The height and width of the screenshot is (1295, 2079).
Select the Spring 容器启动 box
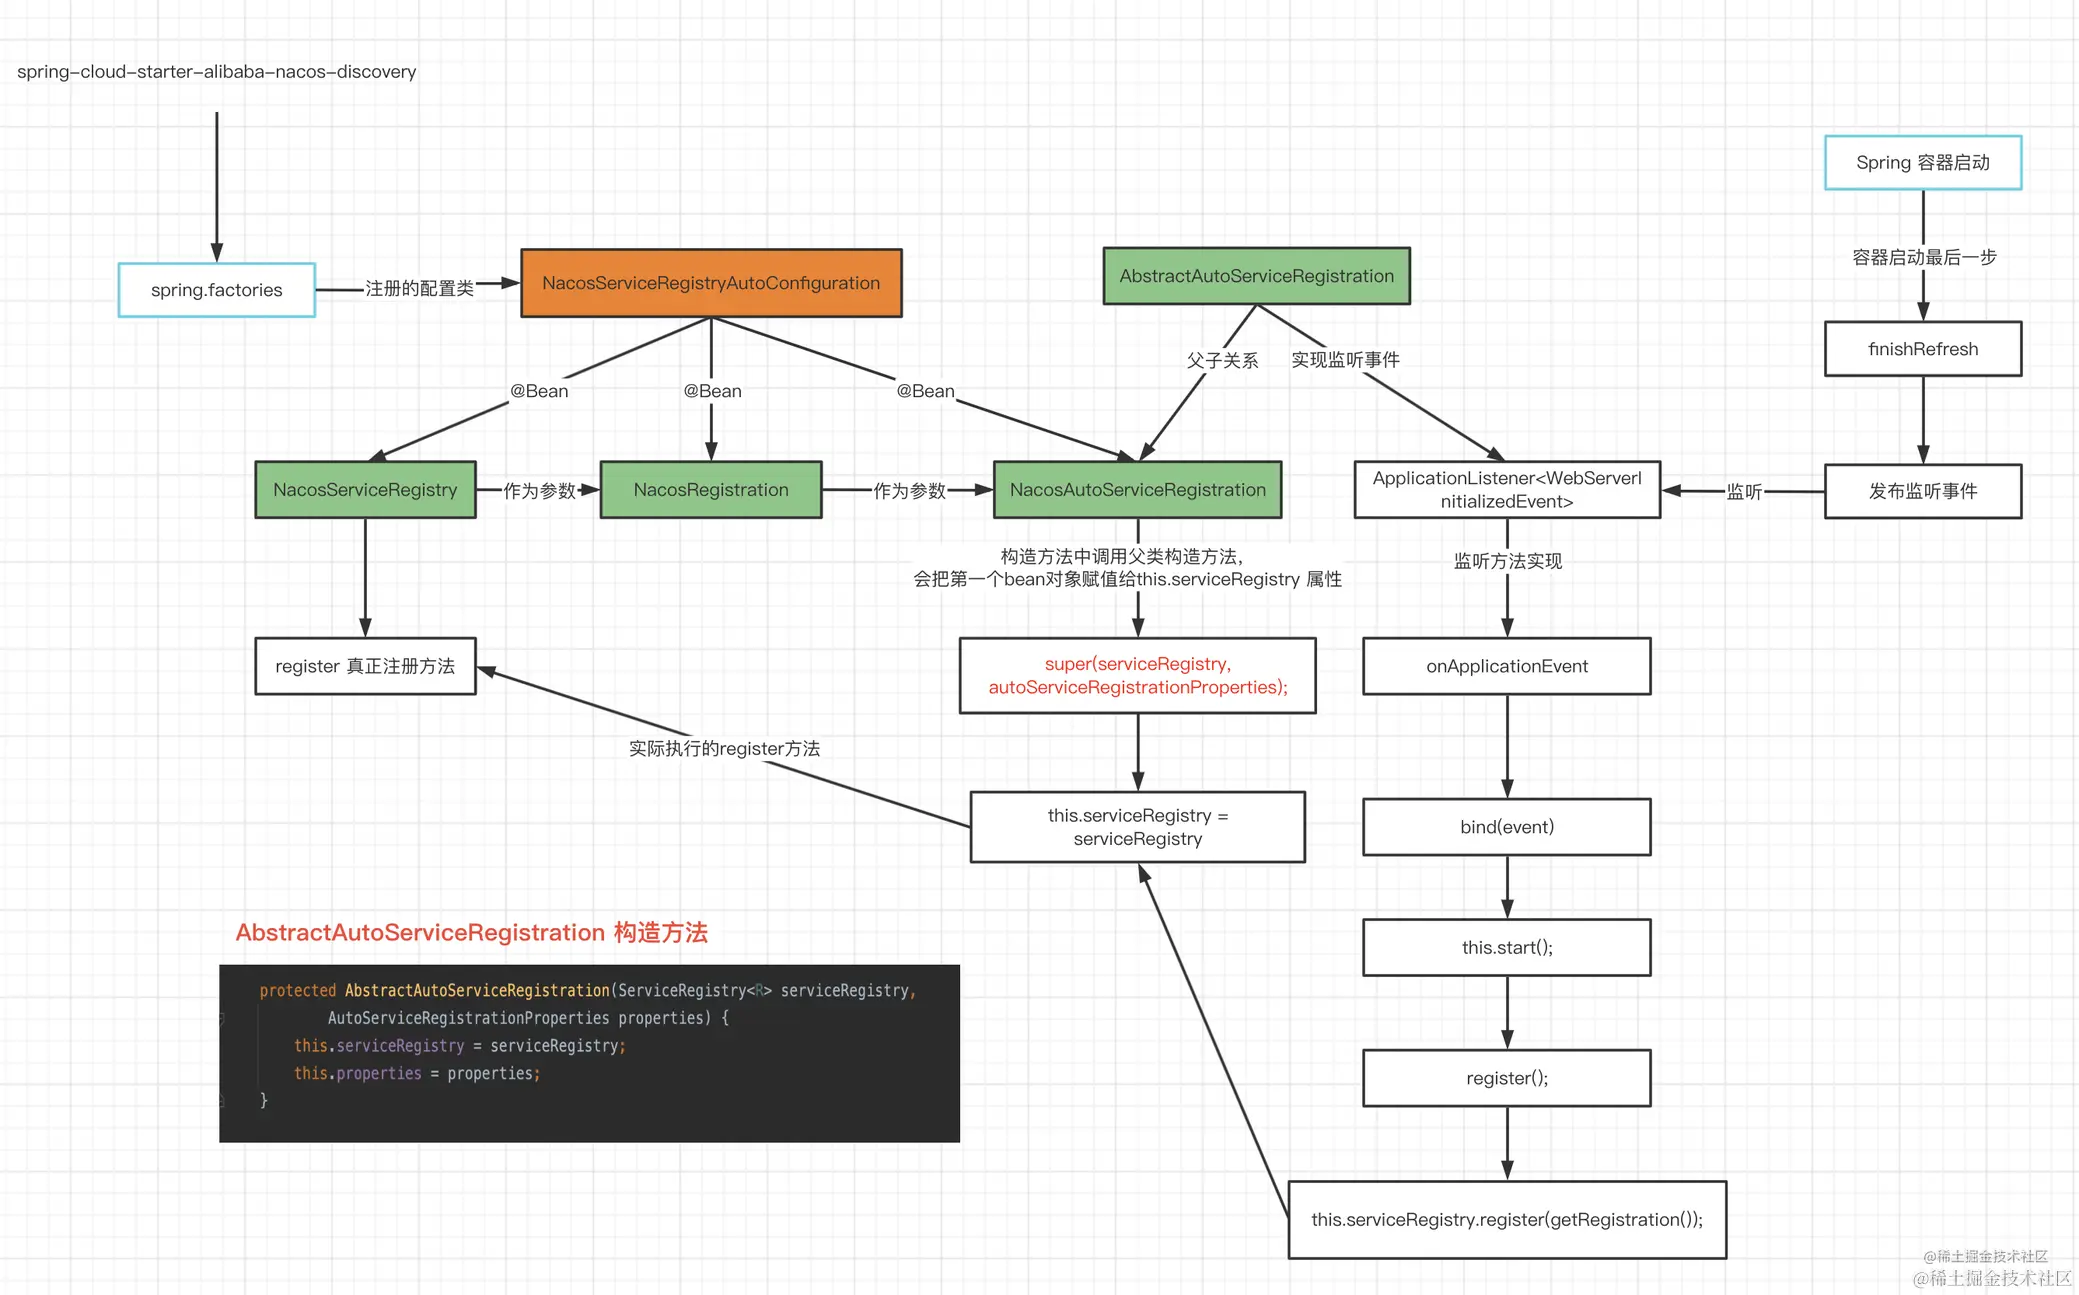1922,163
